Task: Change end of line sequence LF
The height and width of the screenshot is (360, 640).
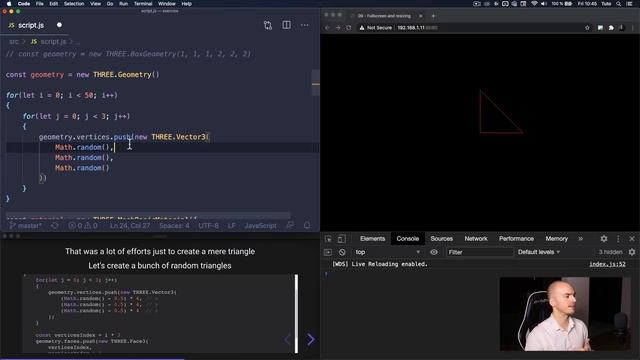Action: pyautogui.click(x=231, y=225)
